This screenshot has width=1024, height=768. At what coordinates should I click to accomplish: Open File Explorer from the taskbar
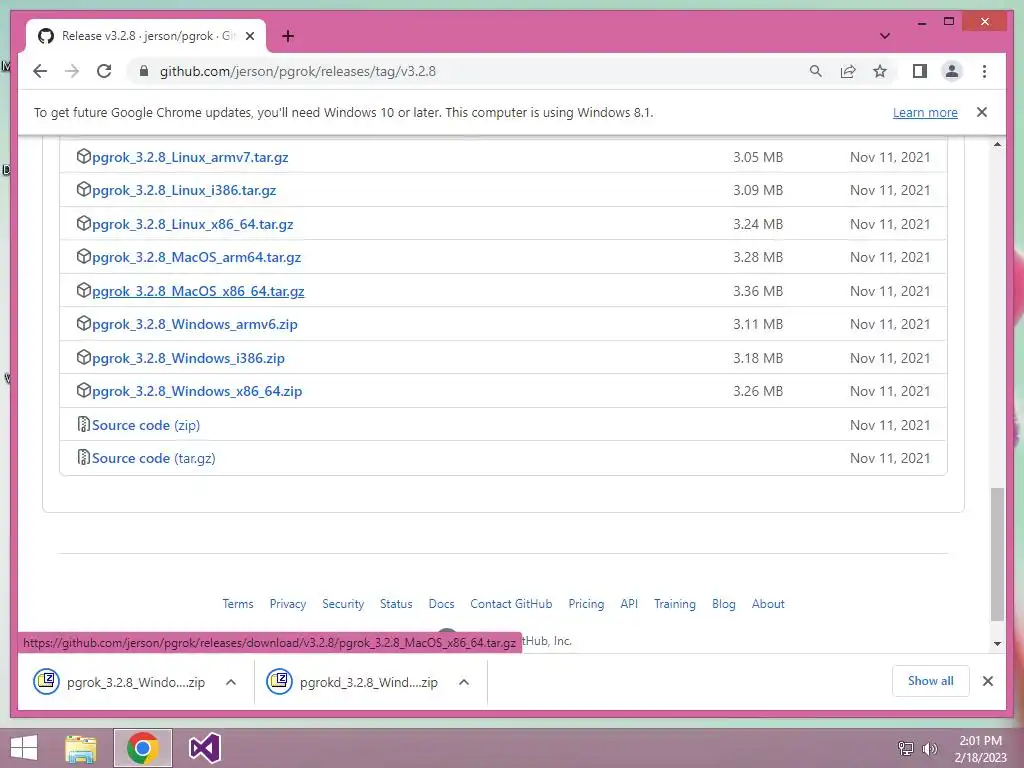pos(81,748)
